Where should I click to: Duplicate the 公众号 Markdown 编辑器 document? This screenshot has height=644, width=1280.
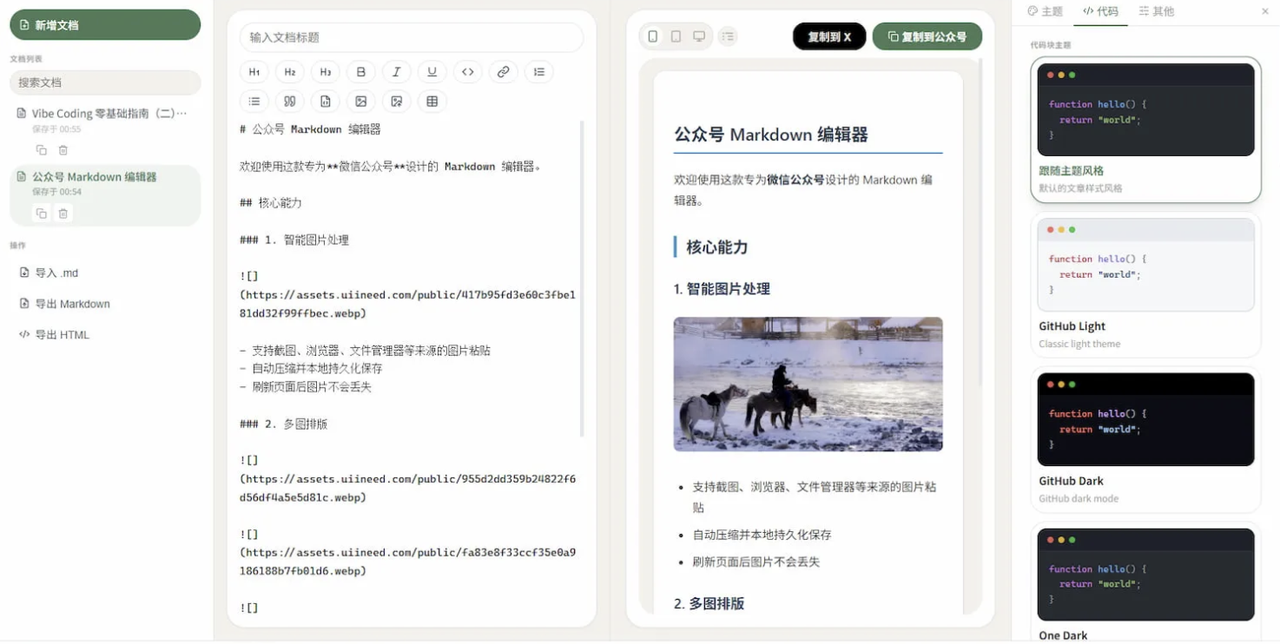tap(41, 213)
